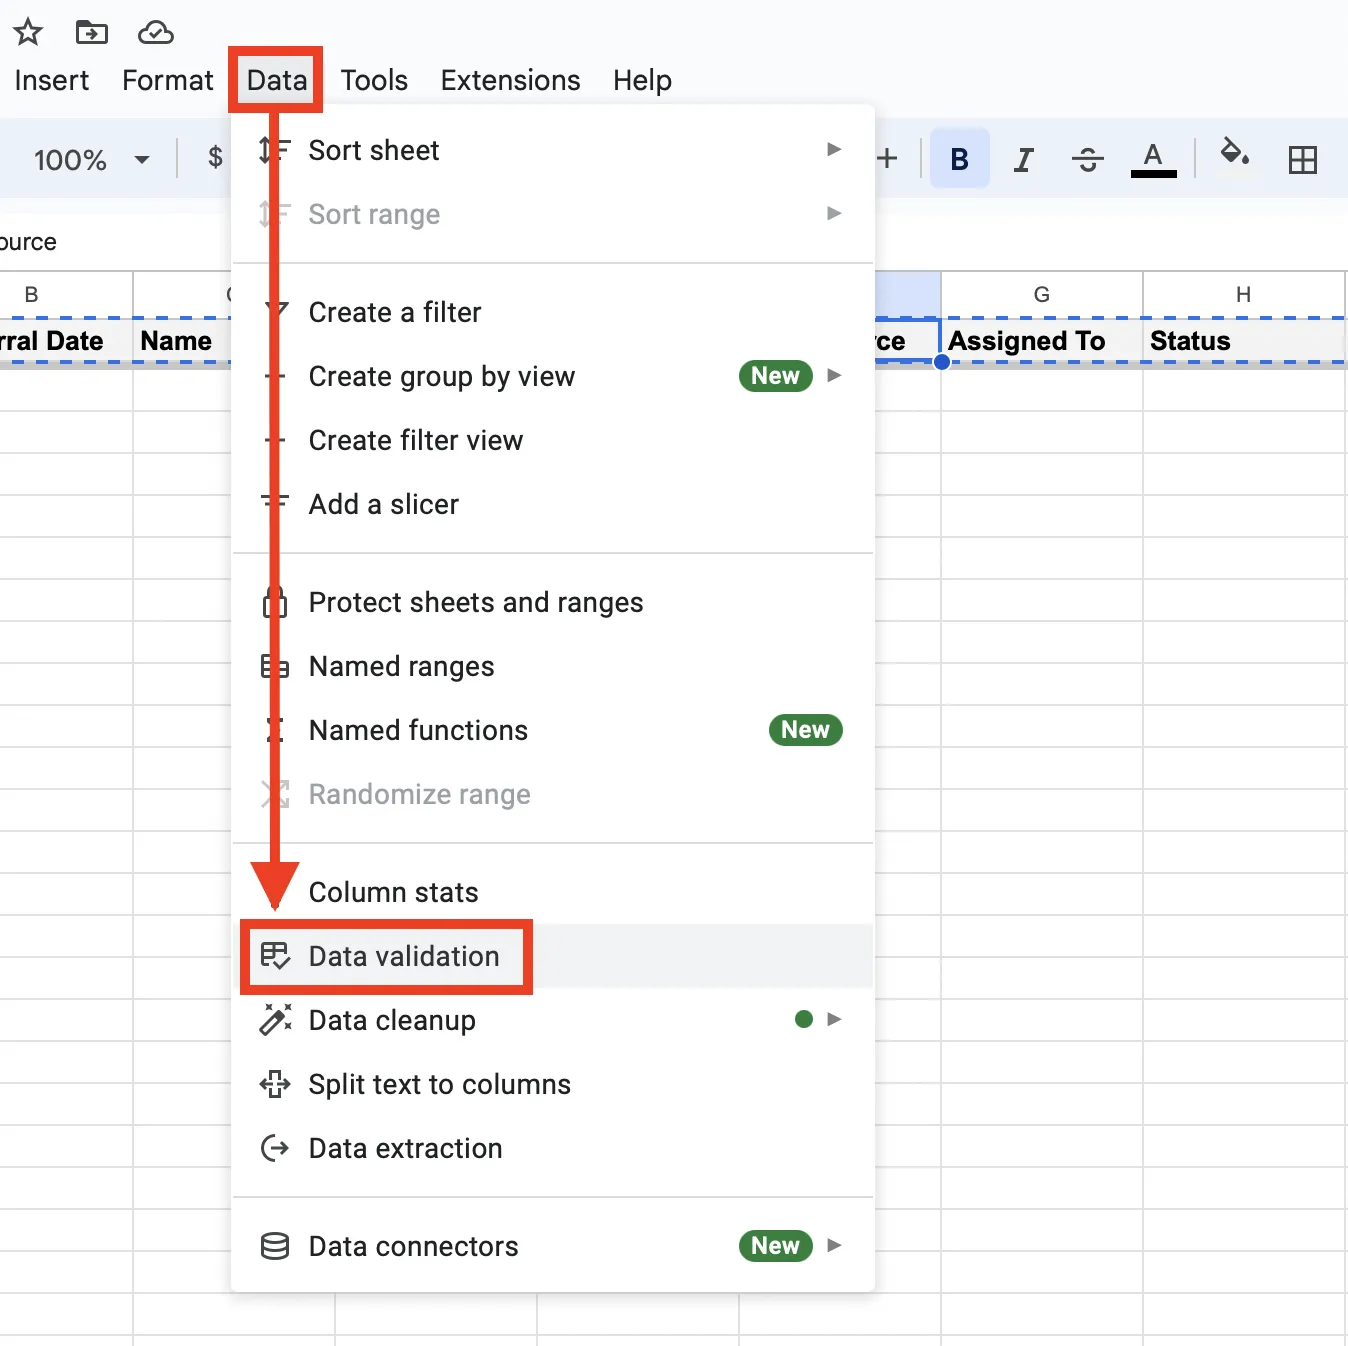Choose Add a slicer
The width and height of the screenshot is (1348, 1346).
tap(553, 504)
